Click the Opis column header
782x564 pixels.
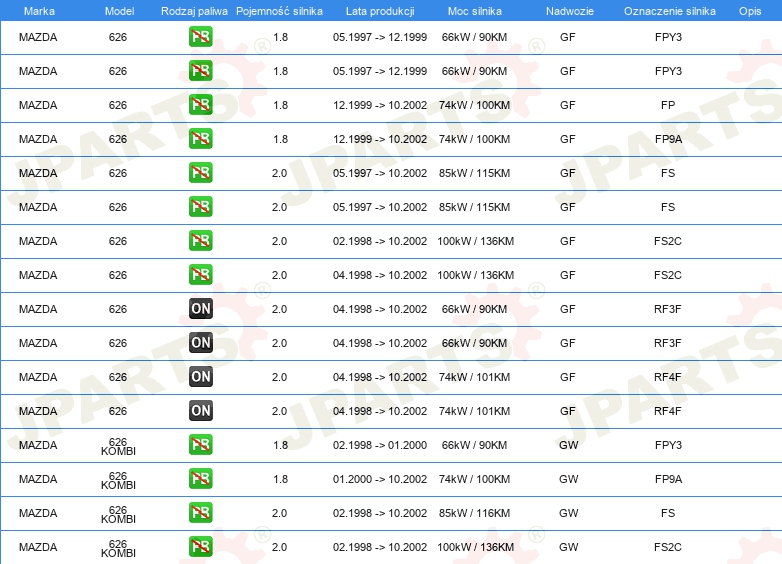tap(750, 11)
